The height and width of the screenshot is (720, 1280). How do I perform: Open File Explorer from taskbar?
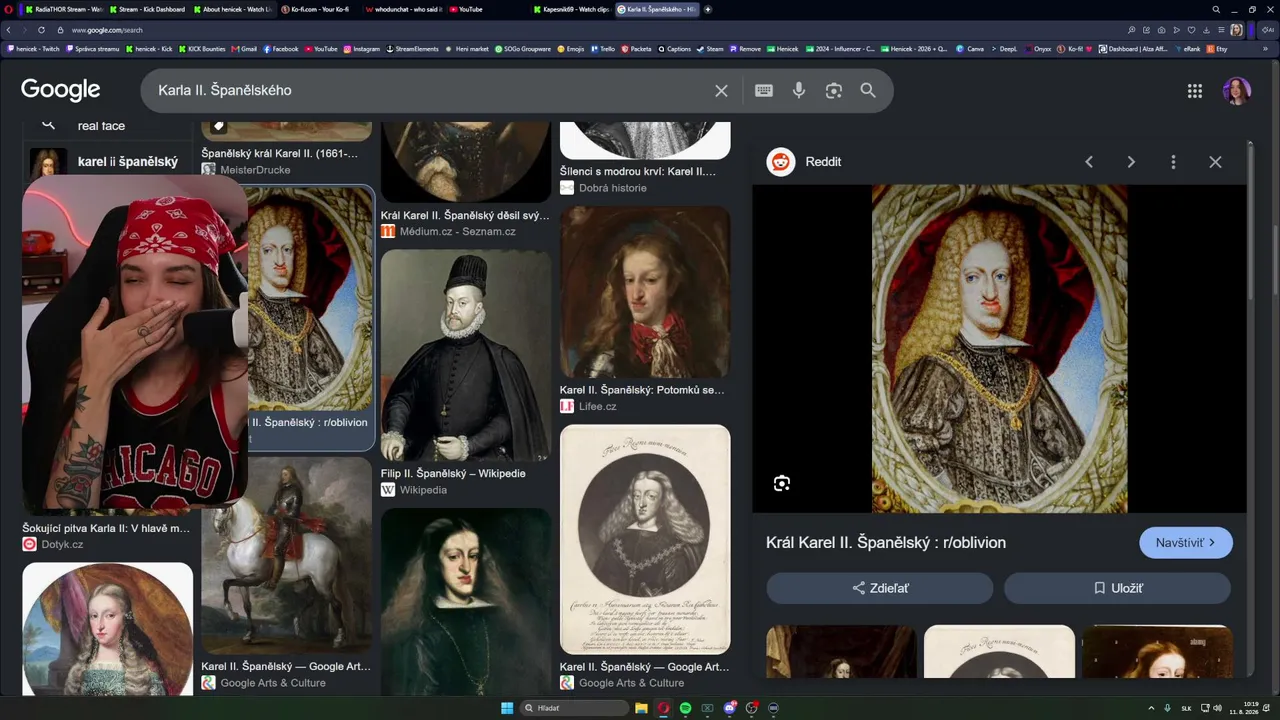(x=641, y=708)
